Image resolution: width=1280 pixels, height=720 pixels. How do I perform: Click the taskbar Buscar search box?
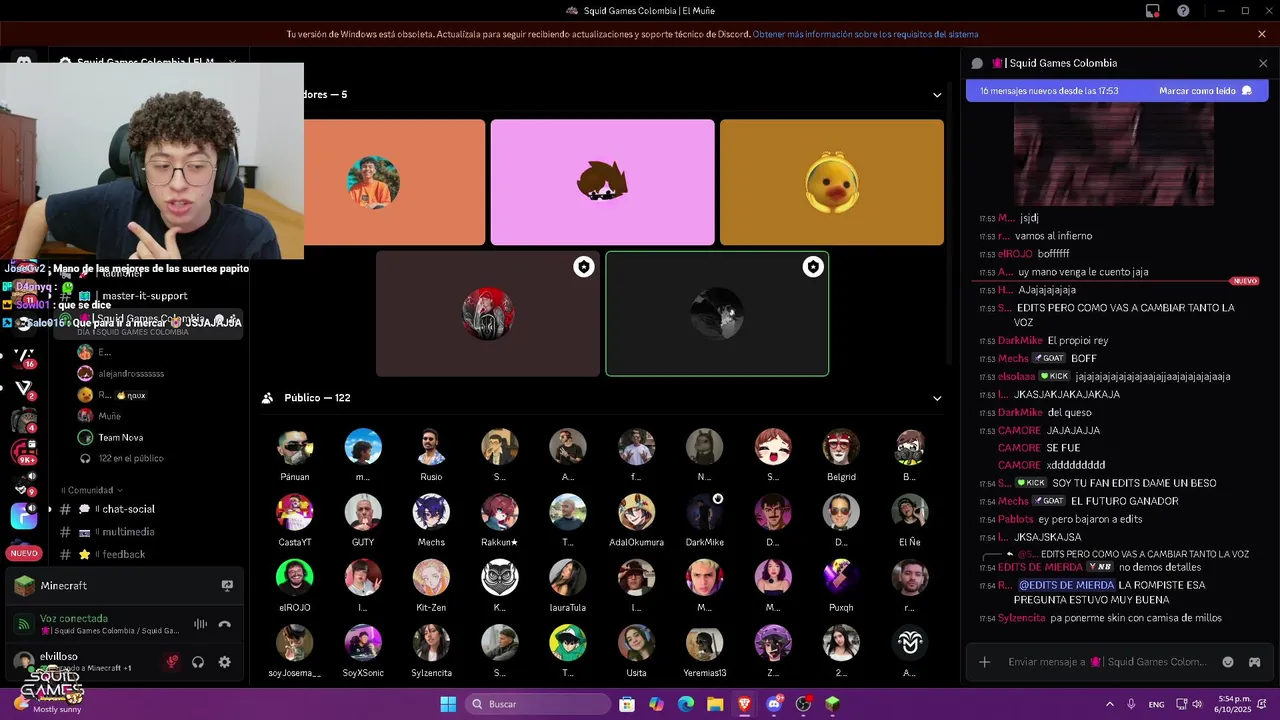coord(539,704)
